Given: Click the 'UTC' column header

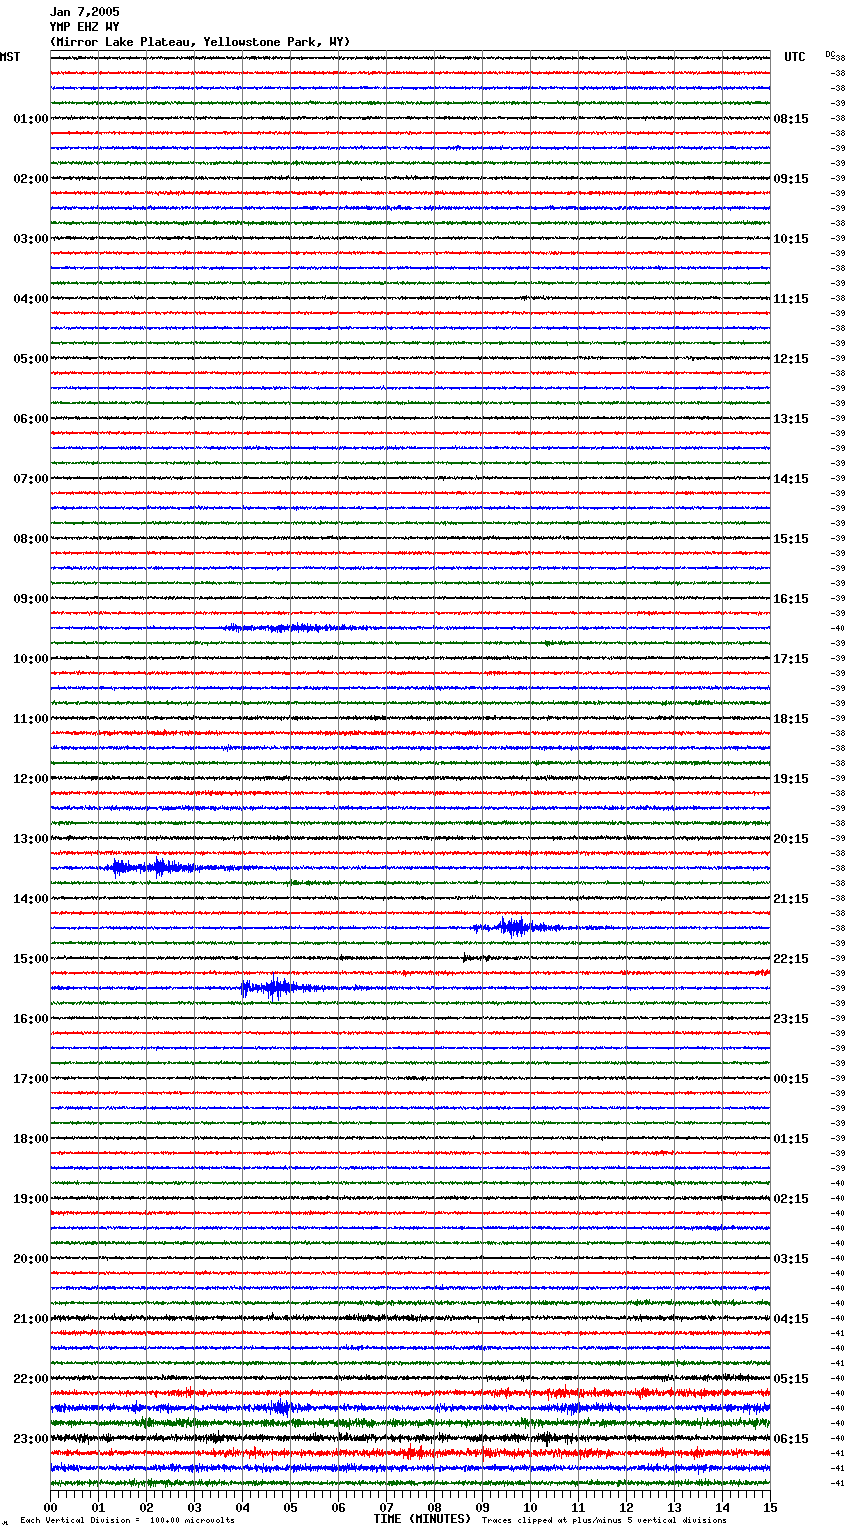Looking at the screenshot, I should coord(795,57).
